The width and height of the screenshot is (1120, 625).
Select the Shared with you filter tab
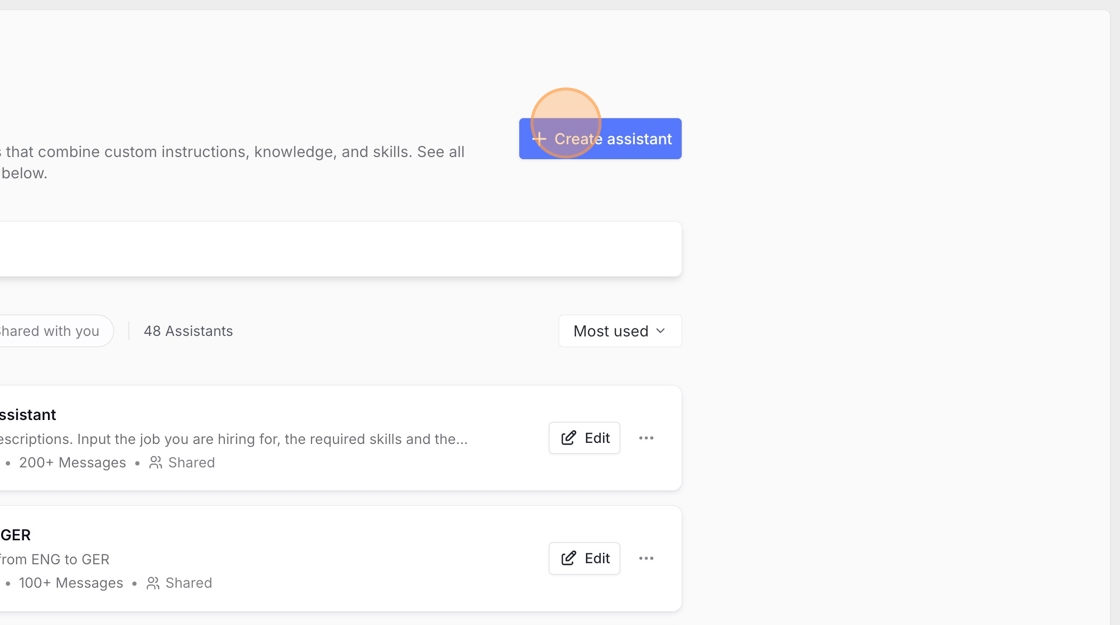tap(50, 331)
